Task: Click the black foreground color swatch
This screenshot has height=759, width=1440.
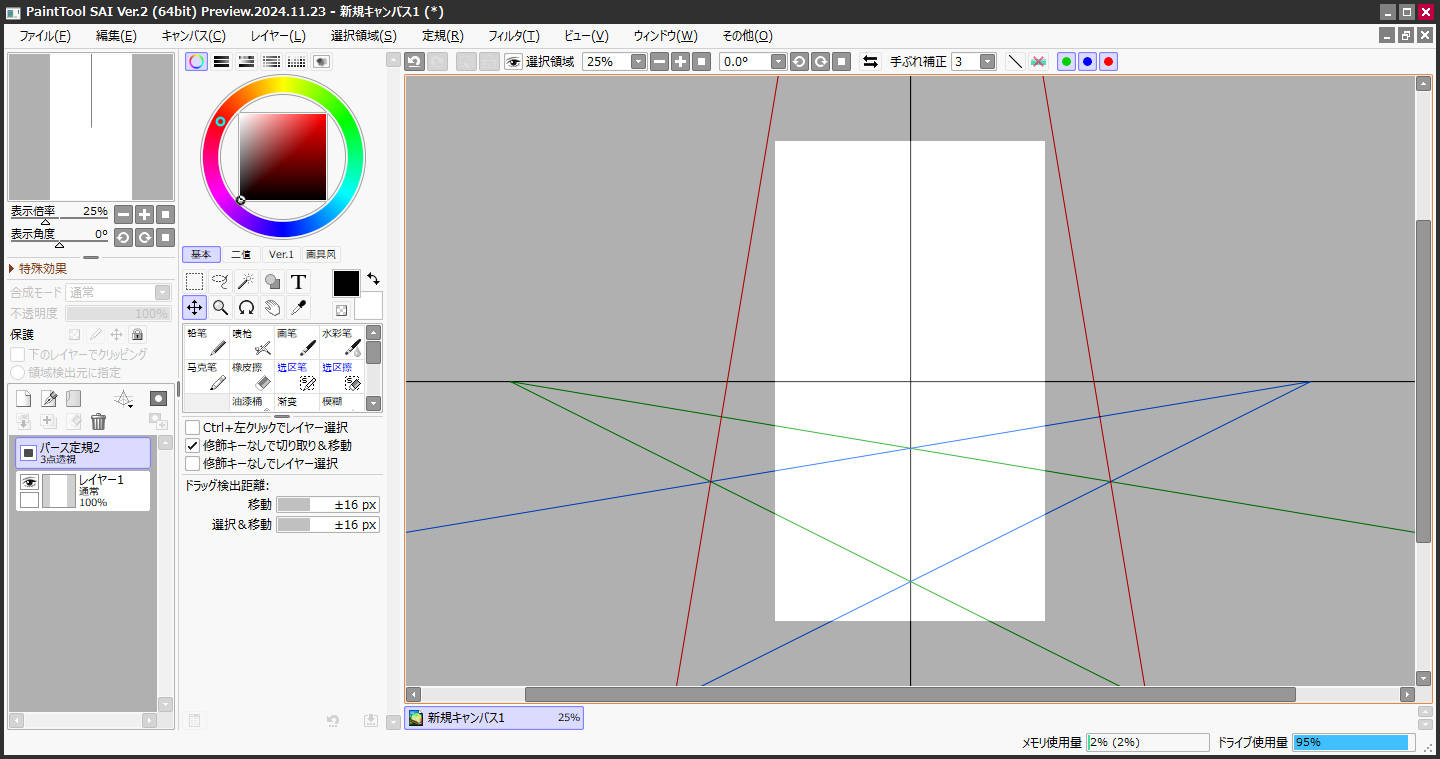Action: coord(346,283)
